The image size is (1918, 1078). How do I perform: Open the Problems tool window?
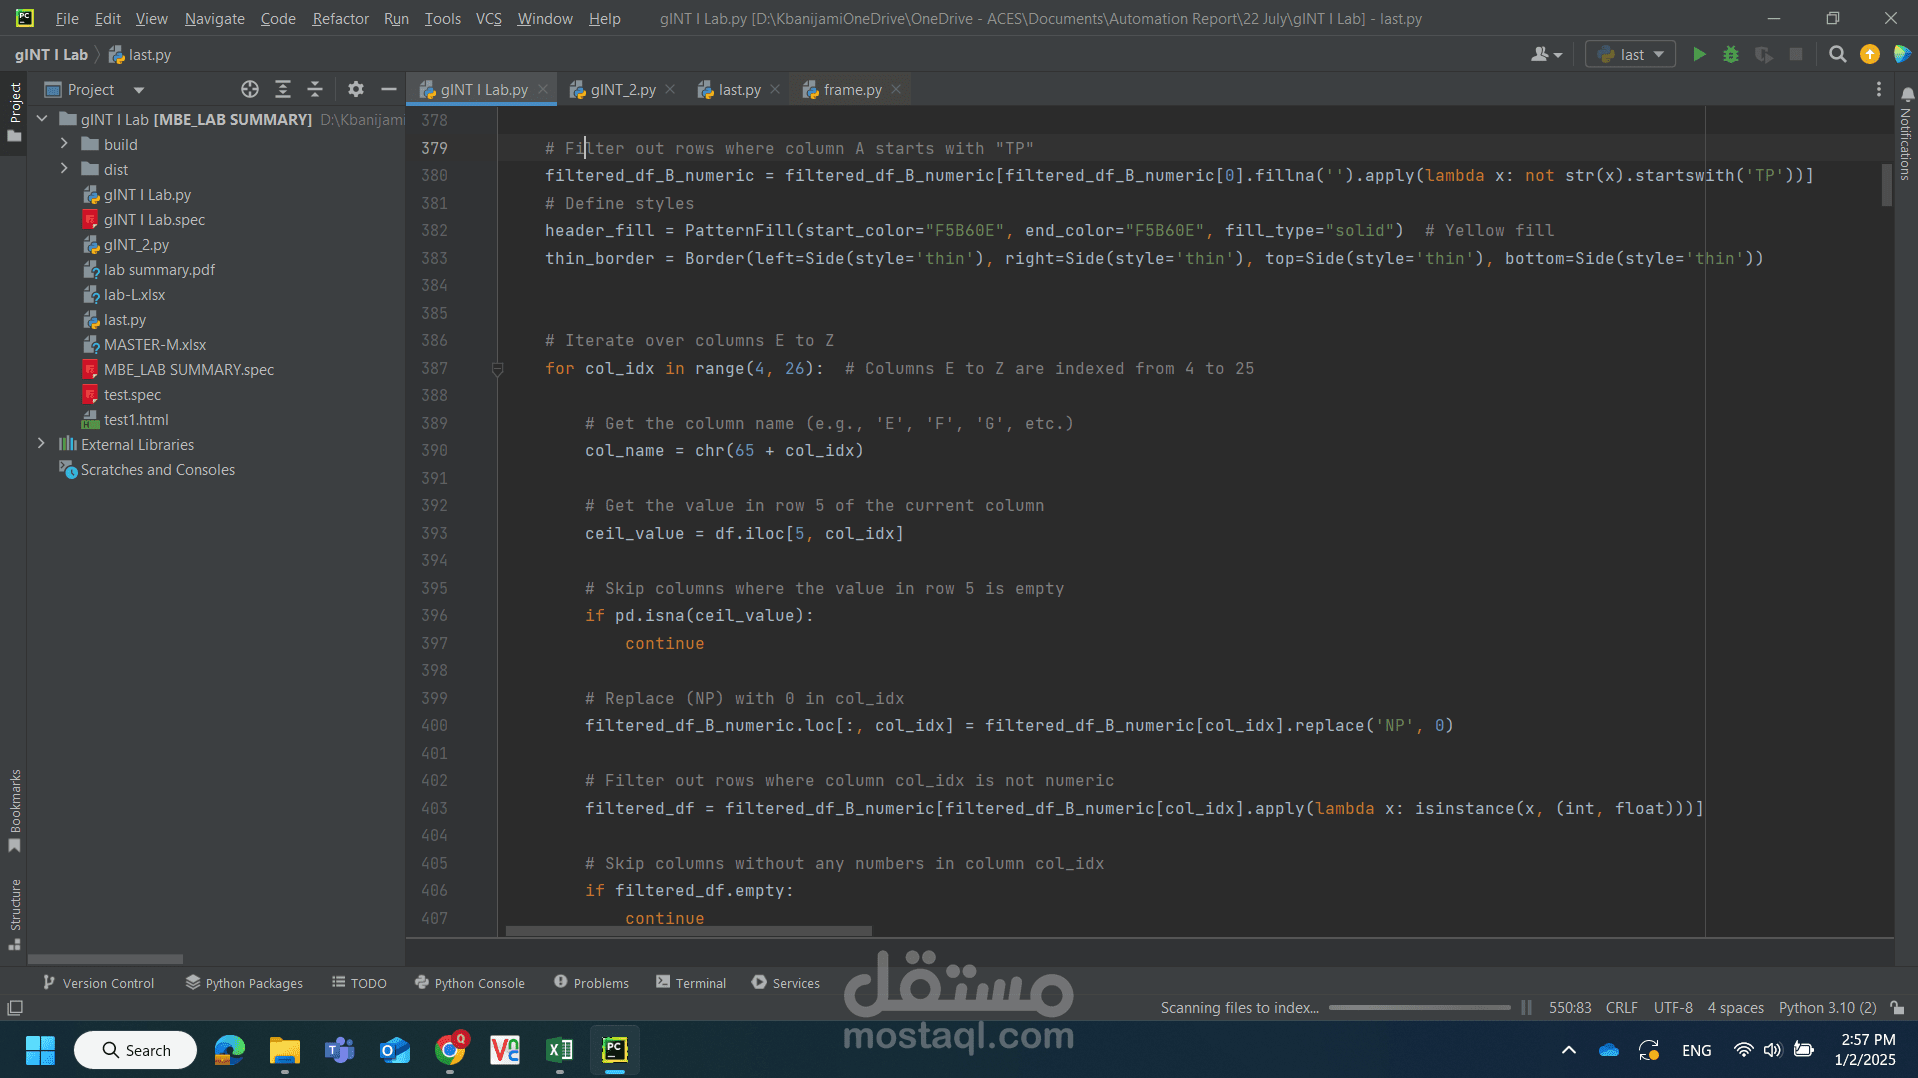click(591, 983)
